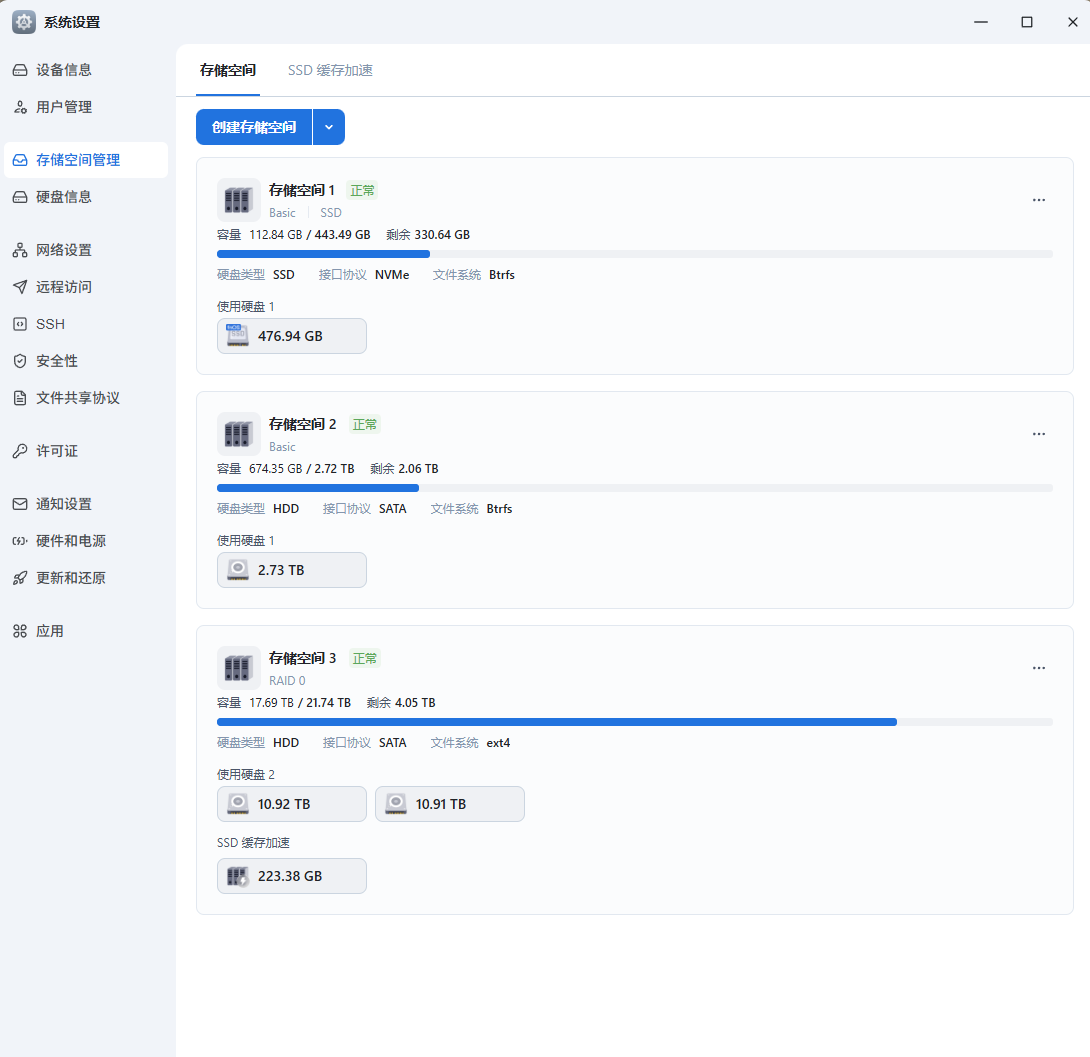Open the 安全性 settings page

56,361
